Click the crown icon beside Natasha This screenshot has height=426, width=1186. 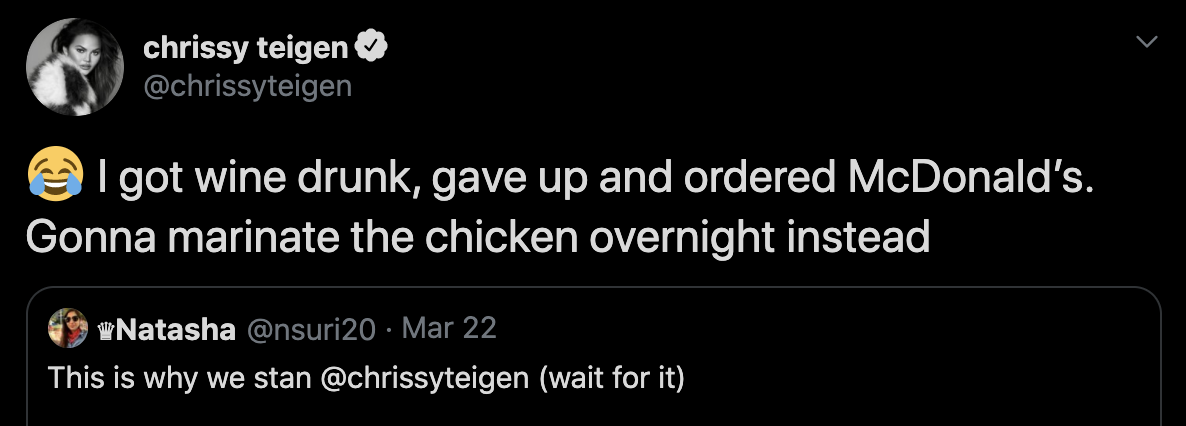tap(106, 329)
